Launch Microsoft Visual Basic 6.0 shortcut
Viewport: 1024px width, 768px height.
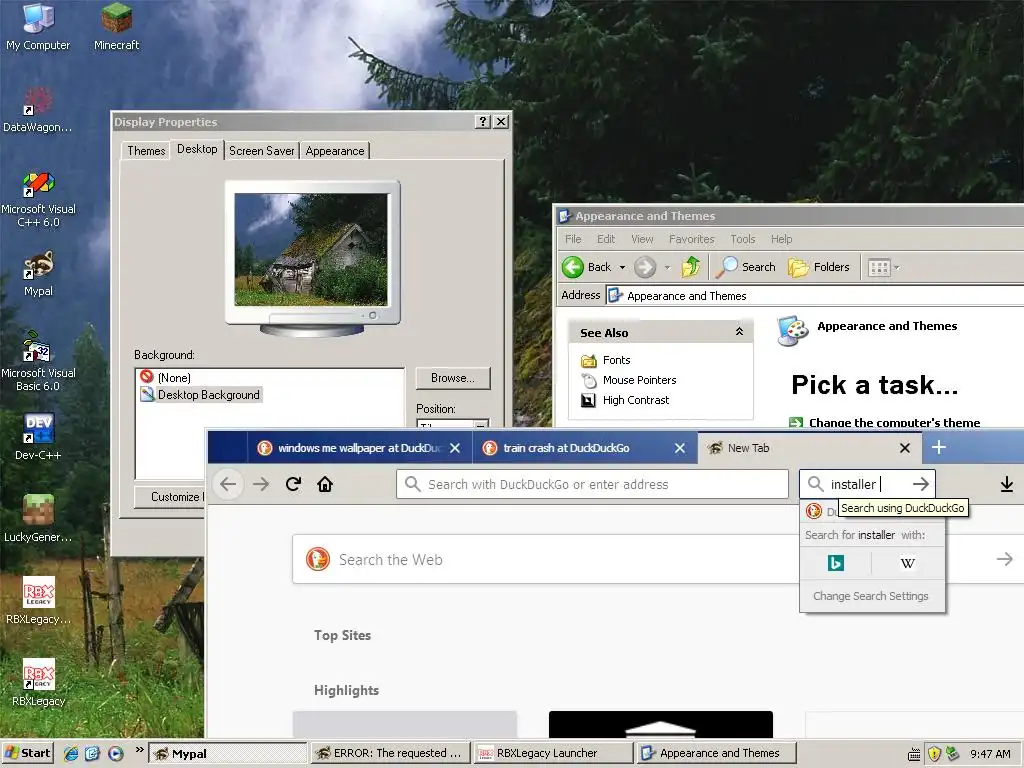[x=38, y=361]
